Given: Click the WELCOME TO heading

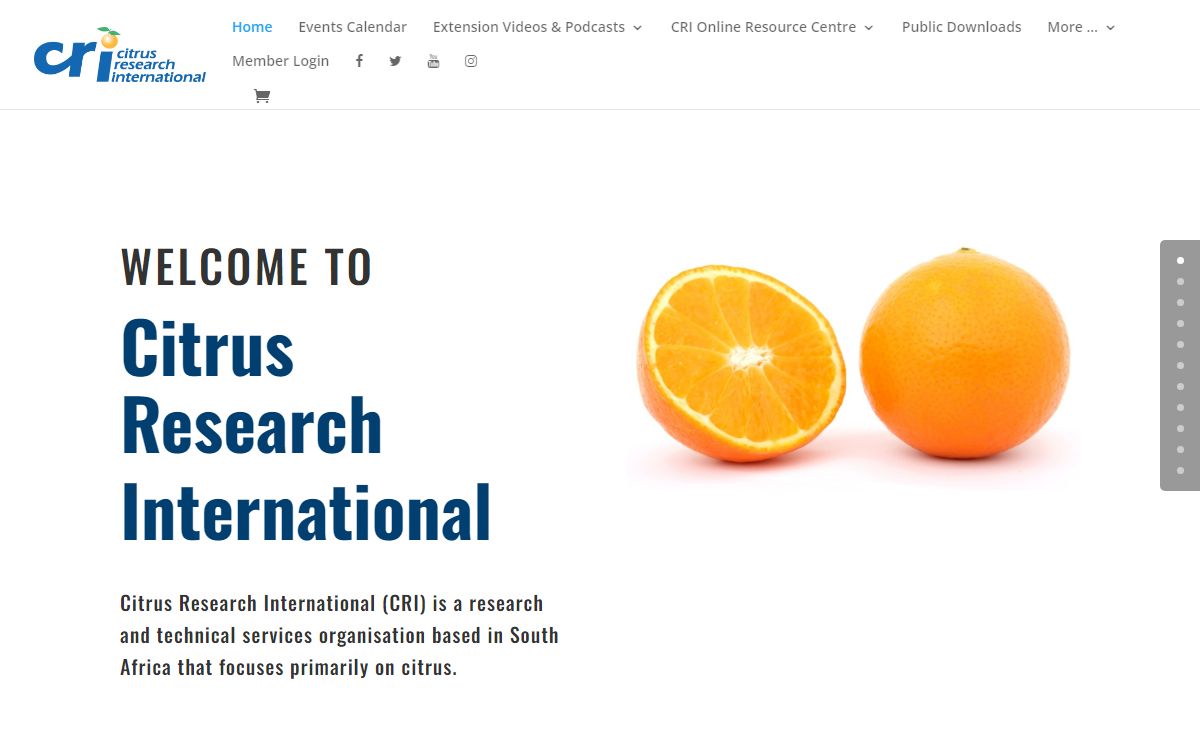Looking at the screenshot, I should coord(246,267).
